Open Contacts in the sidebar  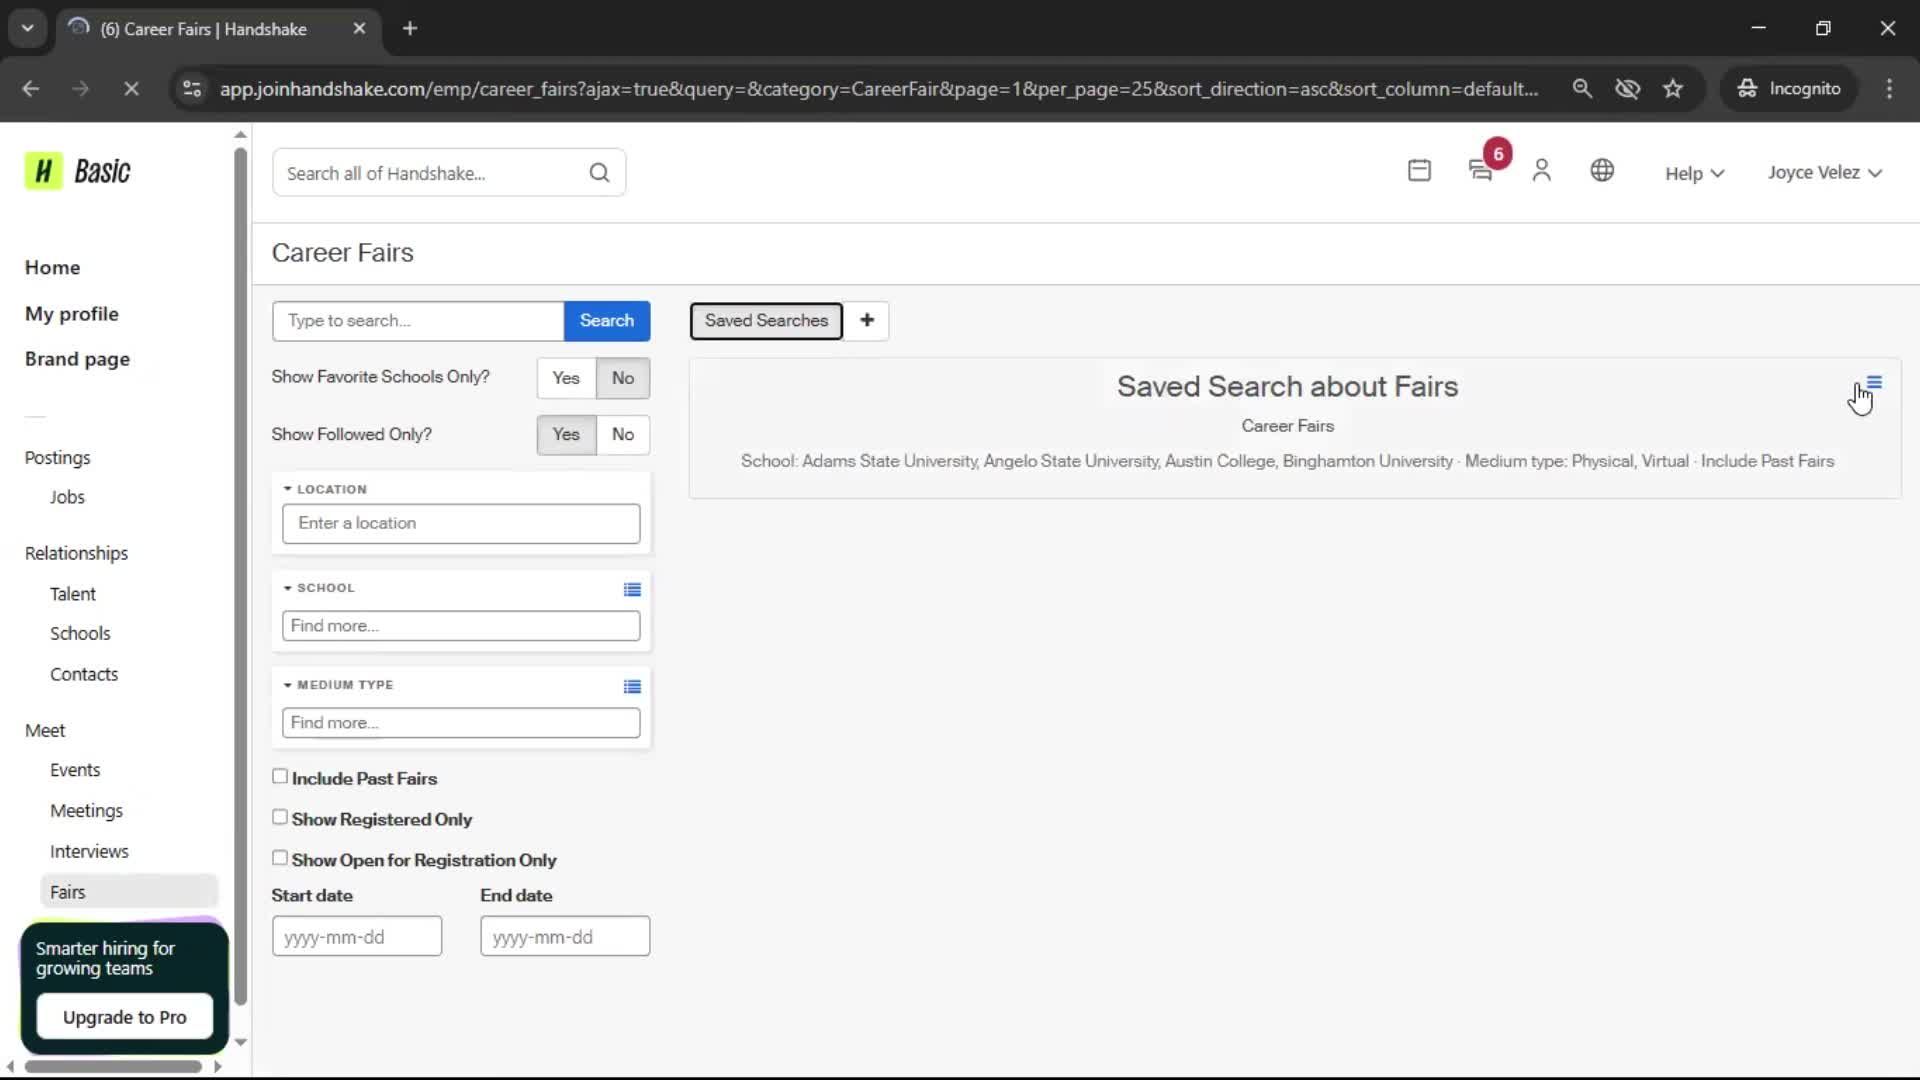point(84,675)
